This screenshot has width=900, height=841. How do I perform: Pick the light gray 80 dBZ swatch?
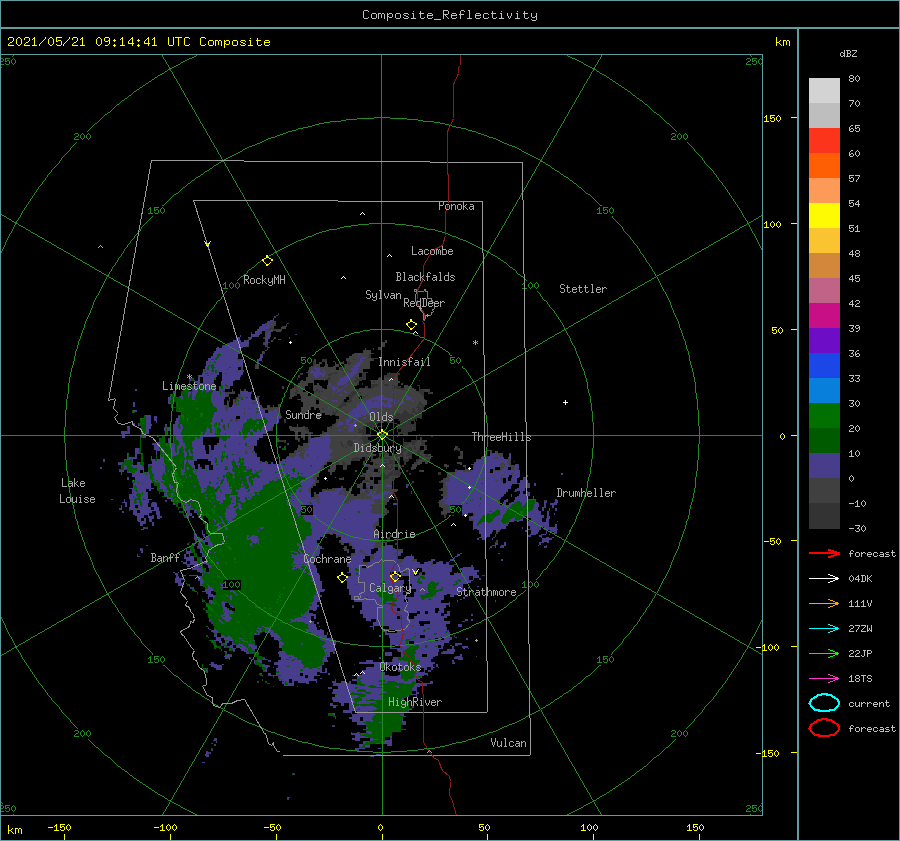click(x=824, y=90)
